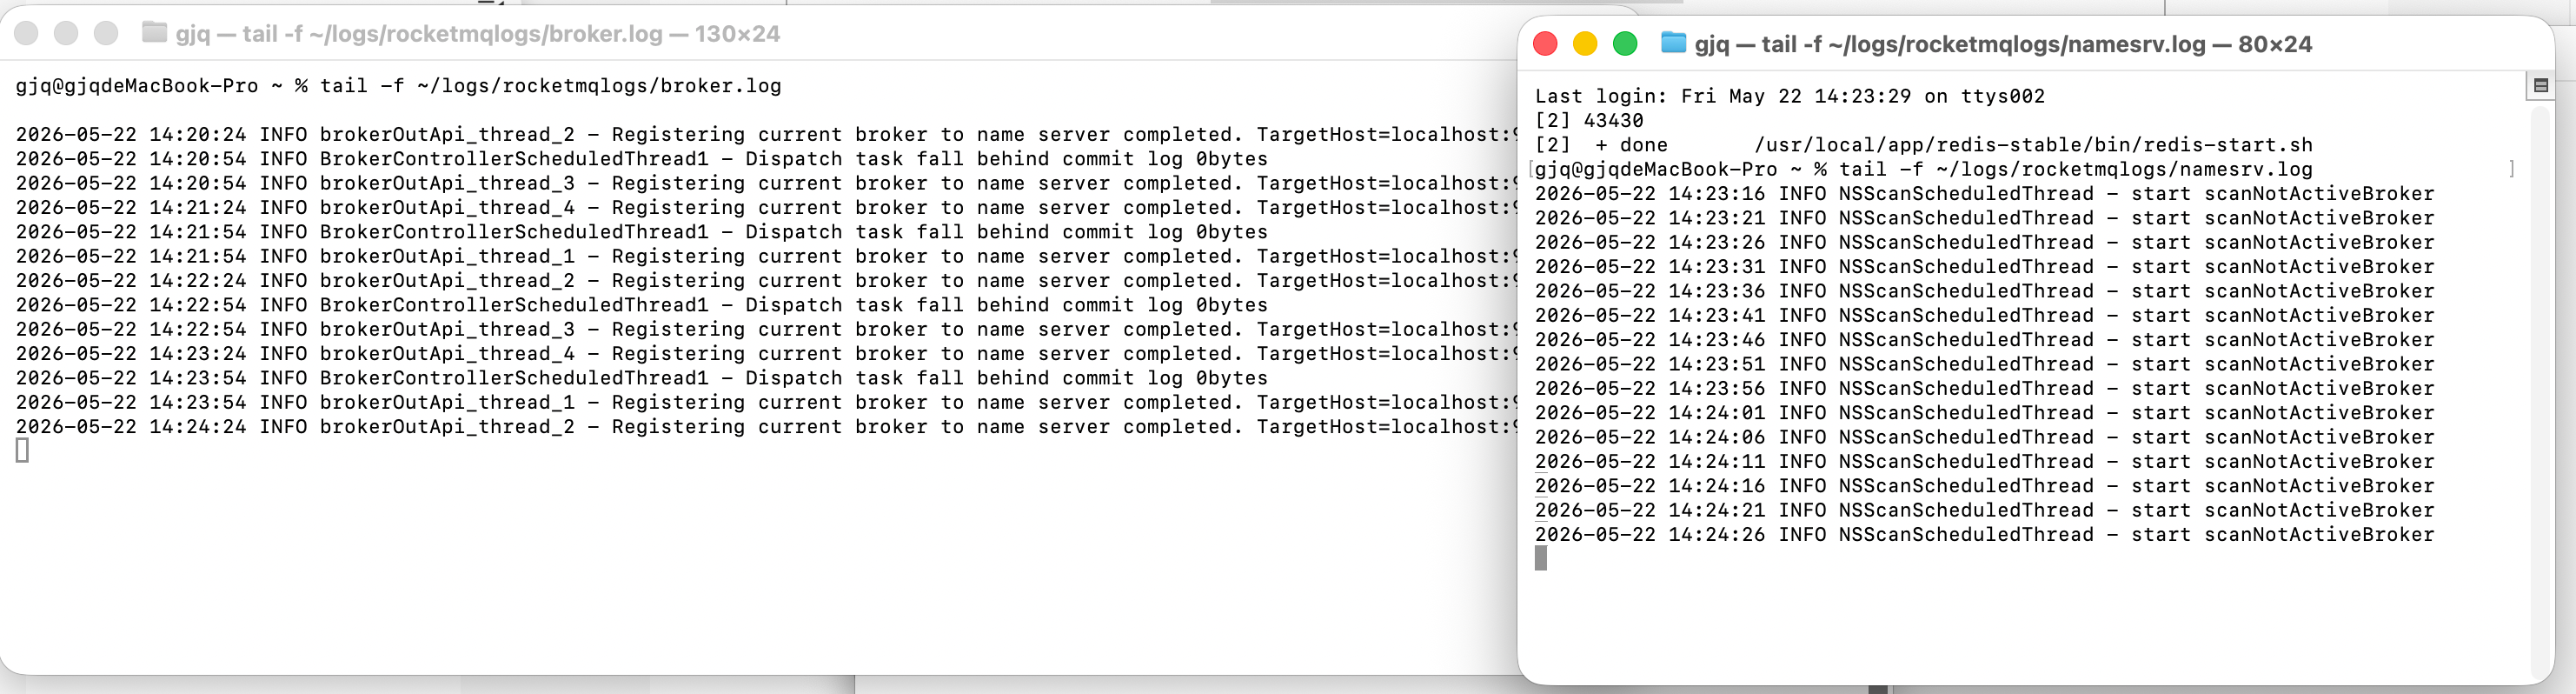Click the 14:20:54 brokerOutApi_thread_3 broker line
The image size is (2576, 694).
pyautogui.click(x=766, y=183)
